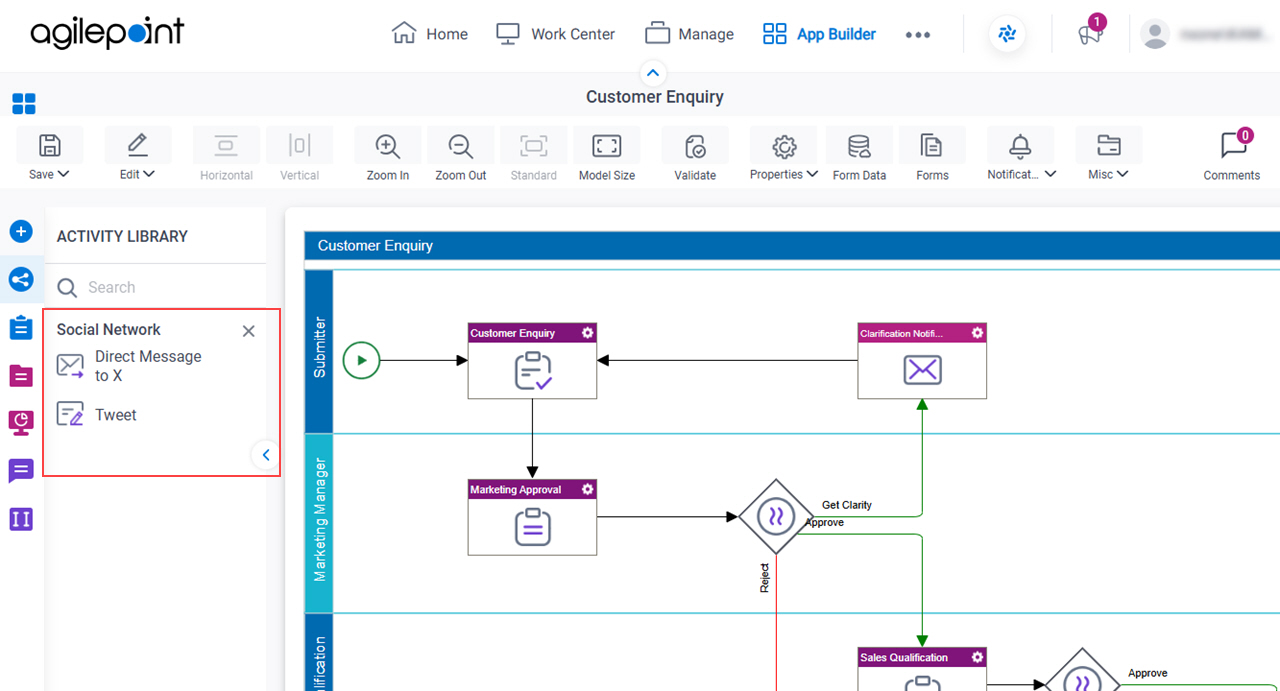Click the AgilePoint pinwheel icon
1280x691 pixels.
click(x=1007, y=34)
